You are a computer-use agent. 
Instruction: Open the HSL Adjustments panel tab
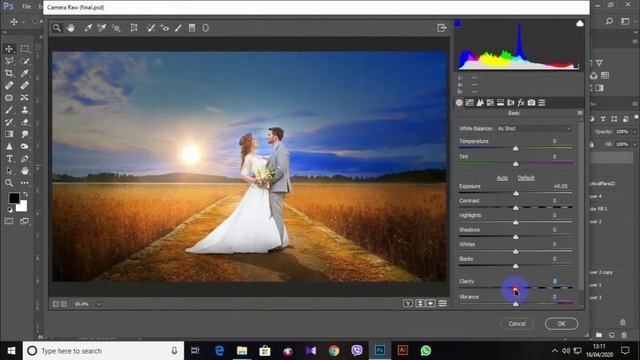(x=490, y=103)
